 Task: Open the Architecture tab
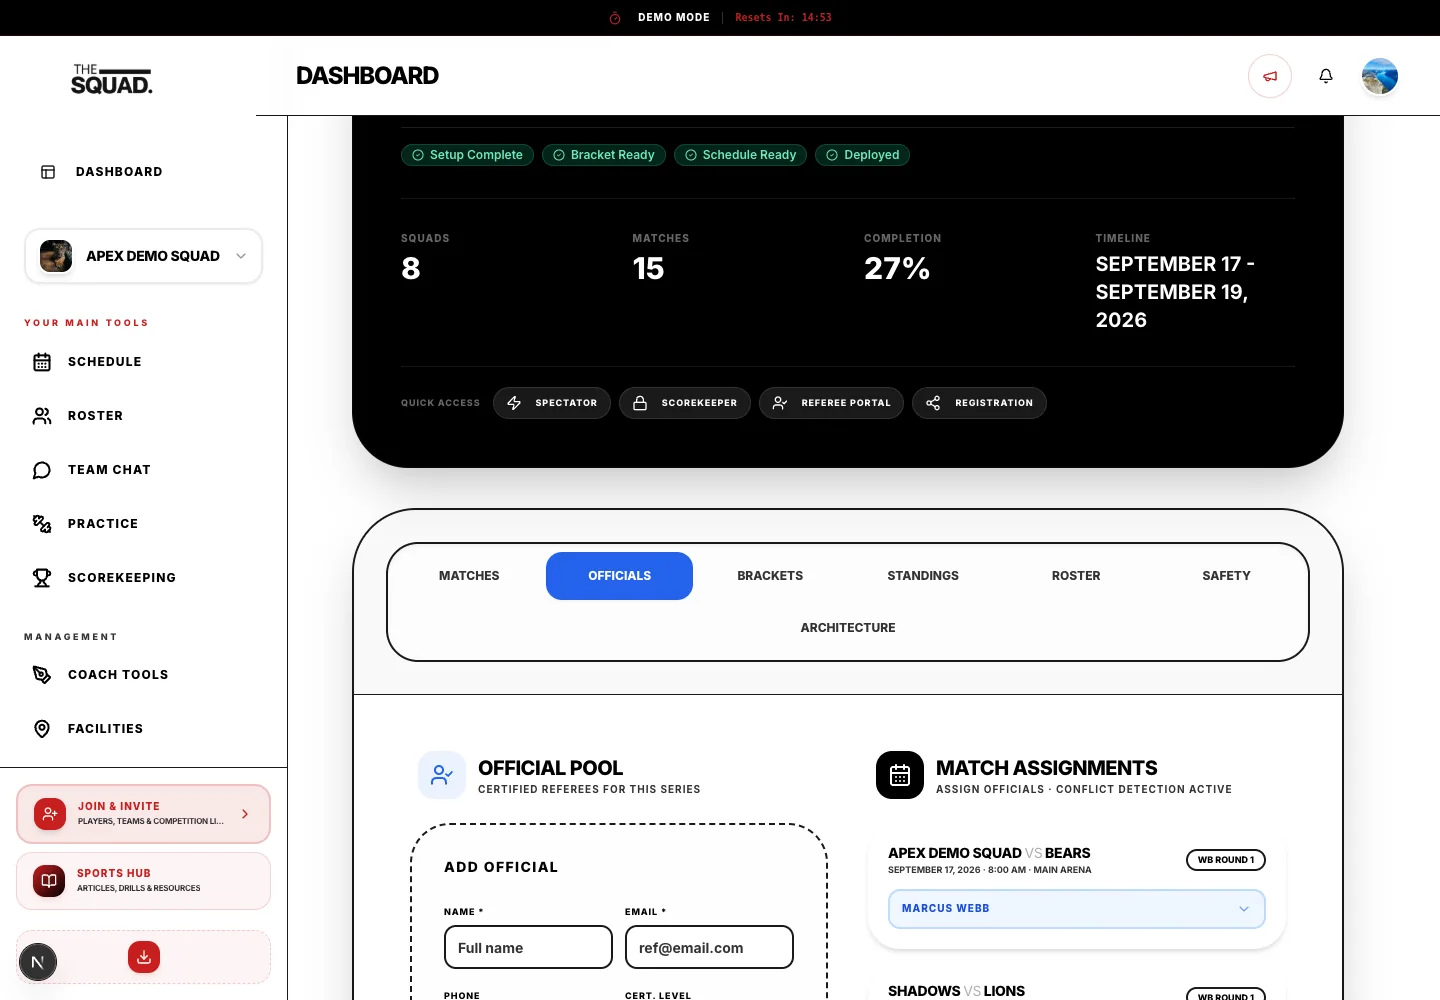click(848, 628)
